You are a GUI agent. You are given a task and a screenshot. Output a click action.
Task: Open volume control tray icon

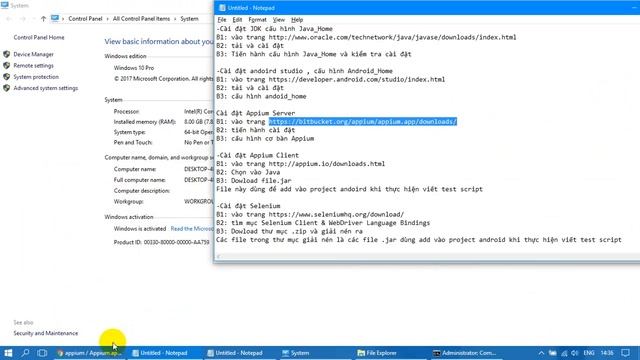coord(575,353)
